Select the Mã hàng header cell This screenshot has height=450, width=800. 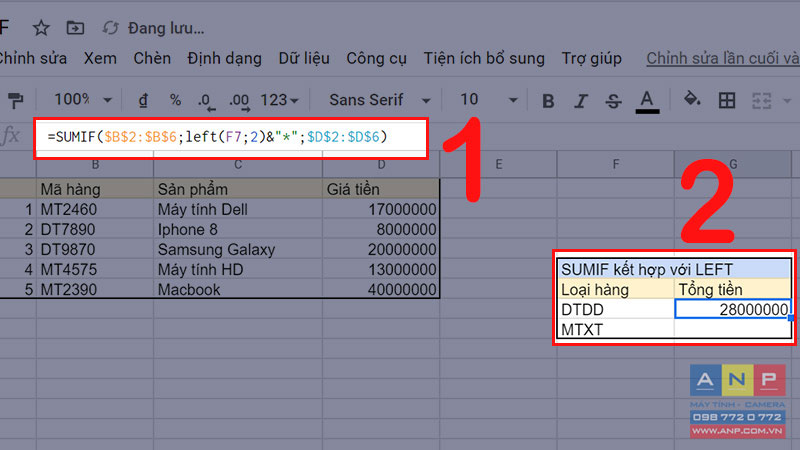click(x=95, y=189)
